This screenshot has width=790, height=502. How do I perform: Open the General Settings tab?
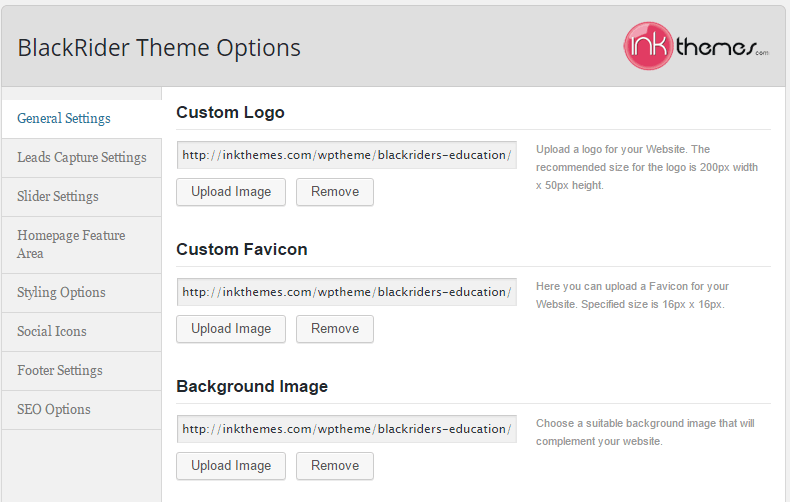(x=64, y=119)
